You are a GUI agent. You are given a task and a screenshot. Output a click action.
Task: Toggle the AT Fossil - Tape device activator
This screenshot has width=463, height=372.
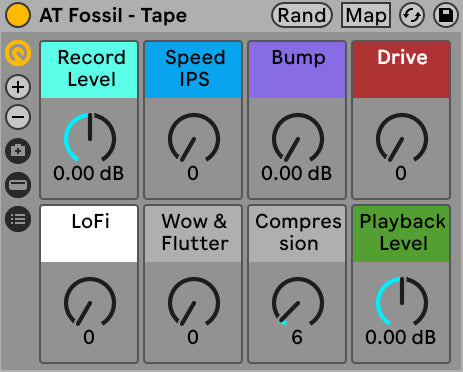coord(18,15)
